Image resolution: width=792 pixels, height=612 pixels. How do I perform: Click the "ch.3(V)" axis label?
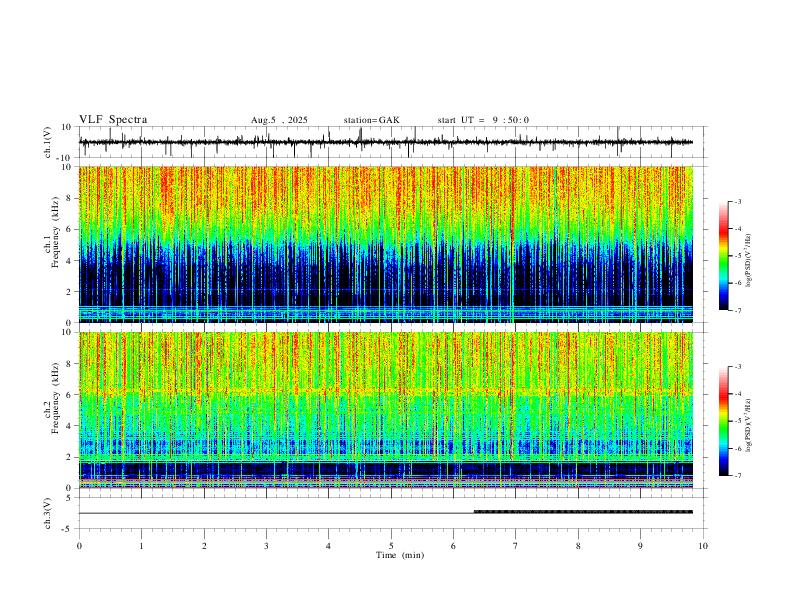(x=48, y=513)
